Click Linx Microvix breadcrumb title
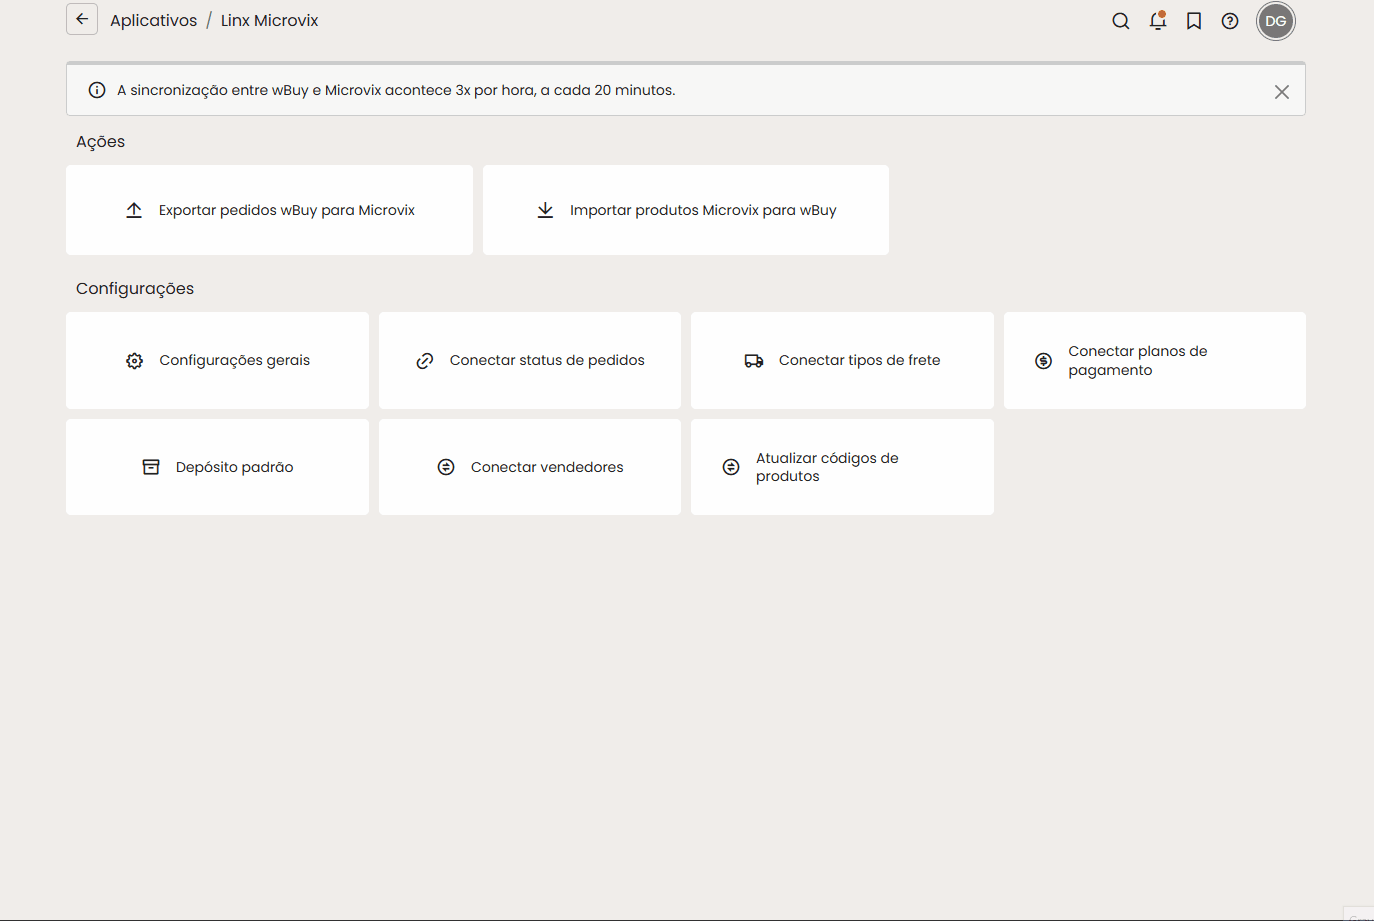 click(270, 20)
